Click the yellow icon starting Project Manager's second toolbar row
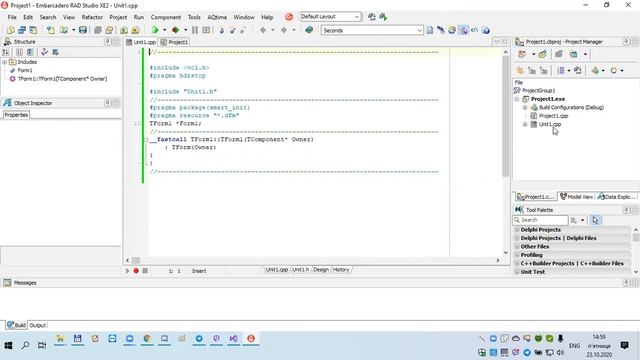This screenshot has height=360, width=640. pos(520,71)
